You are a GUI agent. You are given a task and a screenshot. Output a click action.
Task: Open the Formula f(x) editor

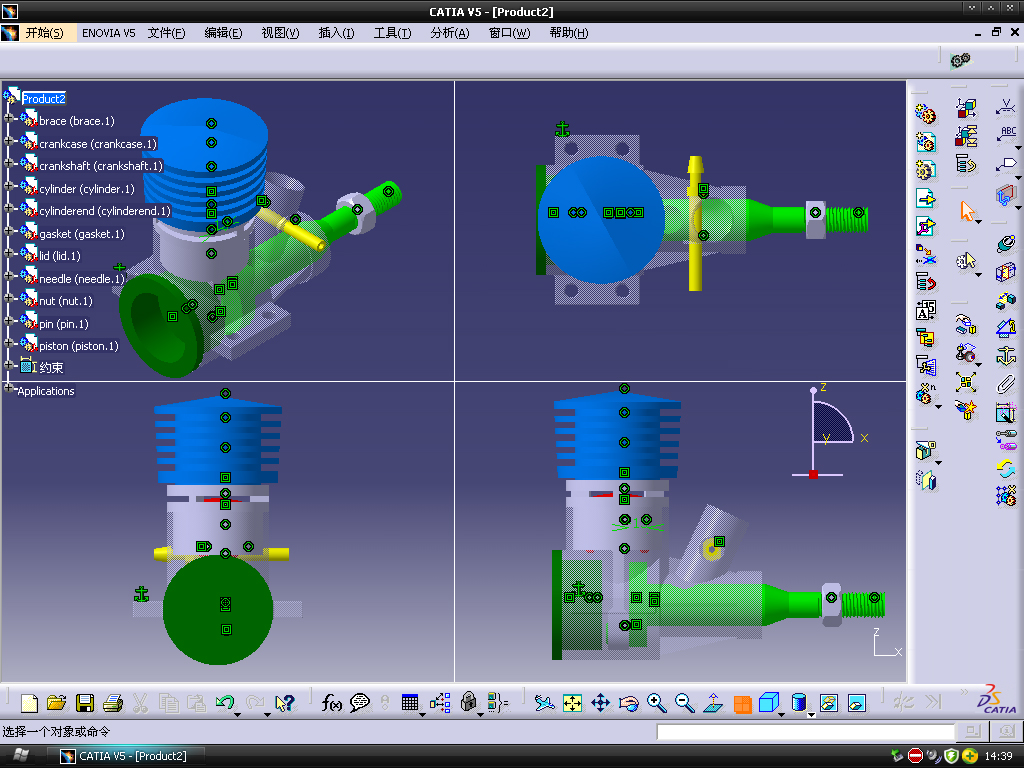click(x=331, y=703)
